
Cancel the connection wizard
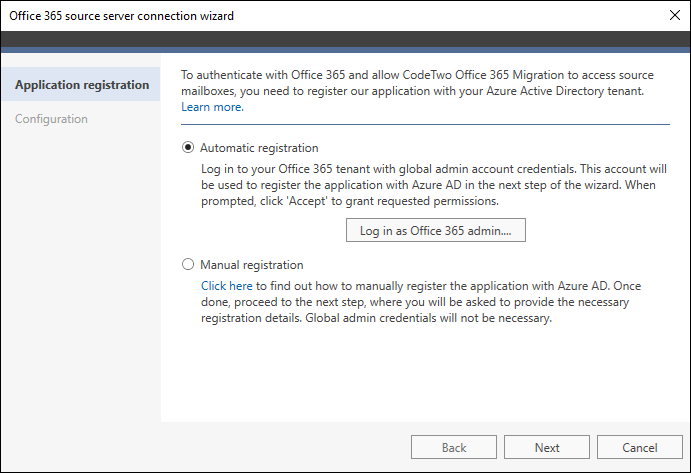tap(639, 447)
